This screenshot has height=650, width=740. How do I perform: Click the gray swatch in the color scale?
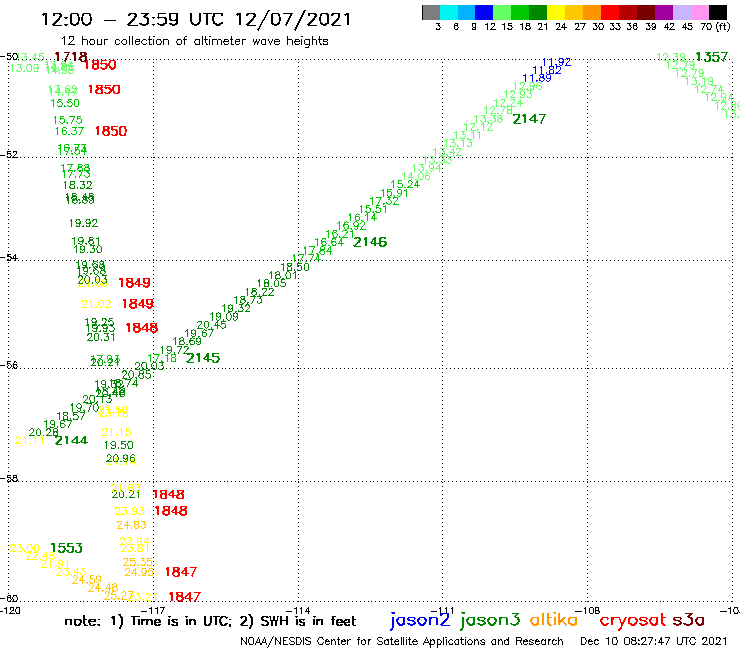pyautogui.click(x=431, y=12)
